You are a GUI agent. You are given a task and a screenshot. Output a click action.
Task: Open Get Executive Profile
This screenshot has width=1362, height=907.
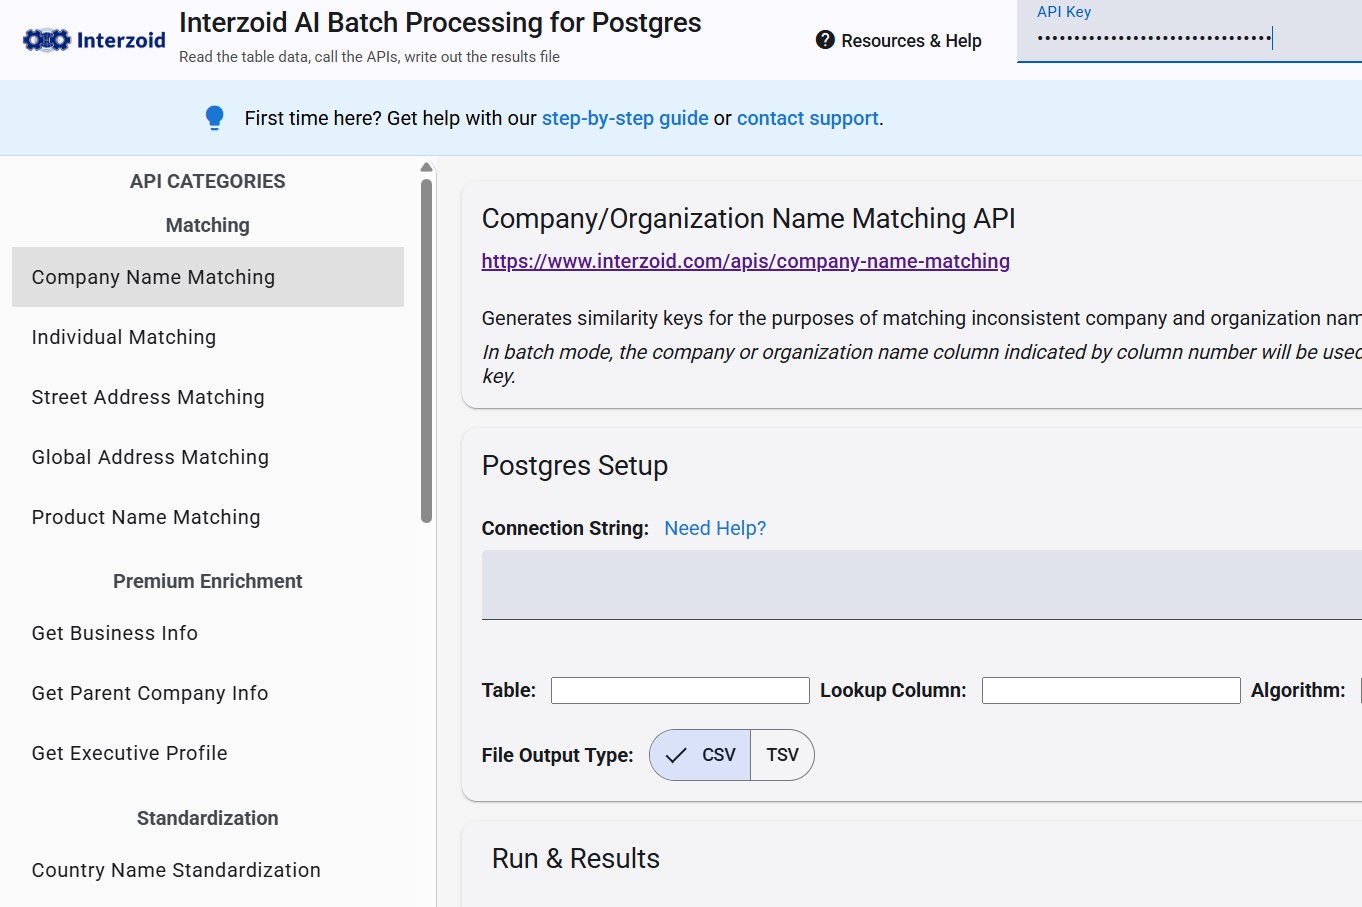click(129, 753)
